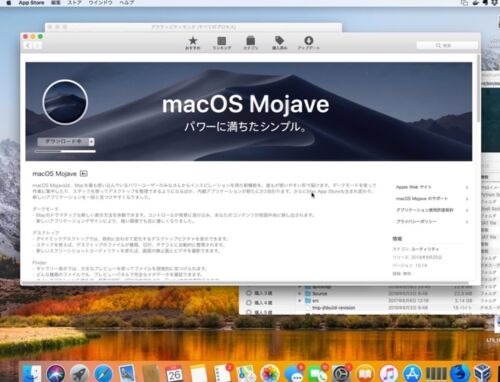Open the Apple Web サイト link
The image size is (500, 382).
[414, 187]
